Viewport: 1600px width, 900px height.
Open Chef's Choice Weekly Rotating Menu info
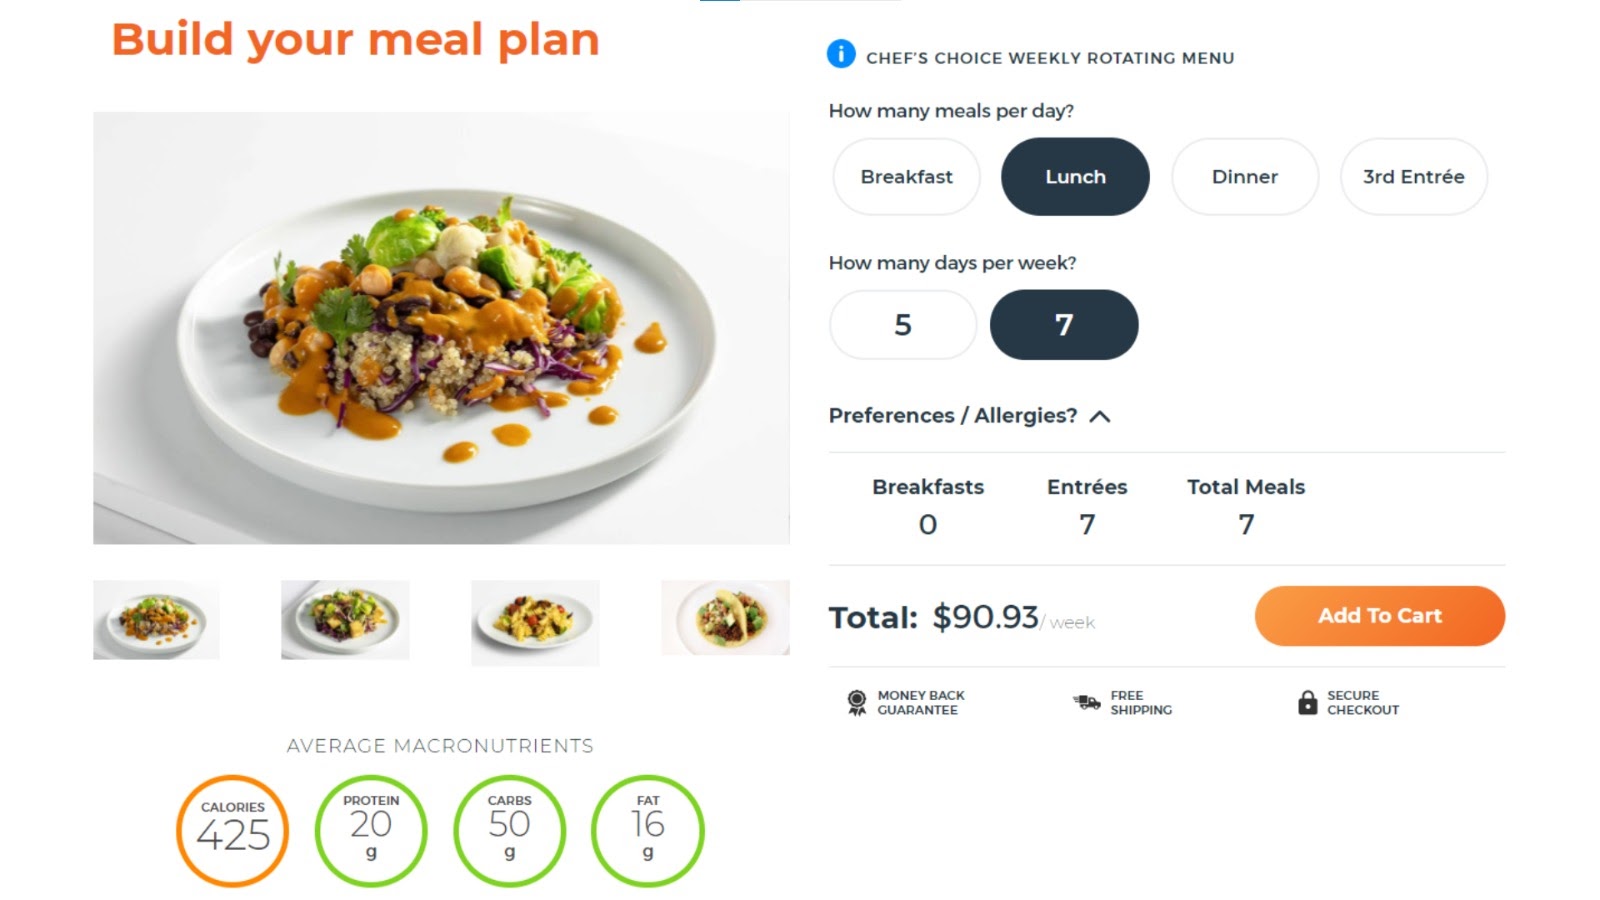[x=1050, y=58]
